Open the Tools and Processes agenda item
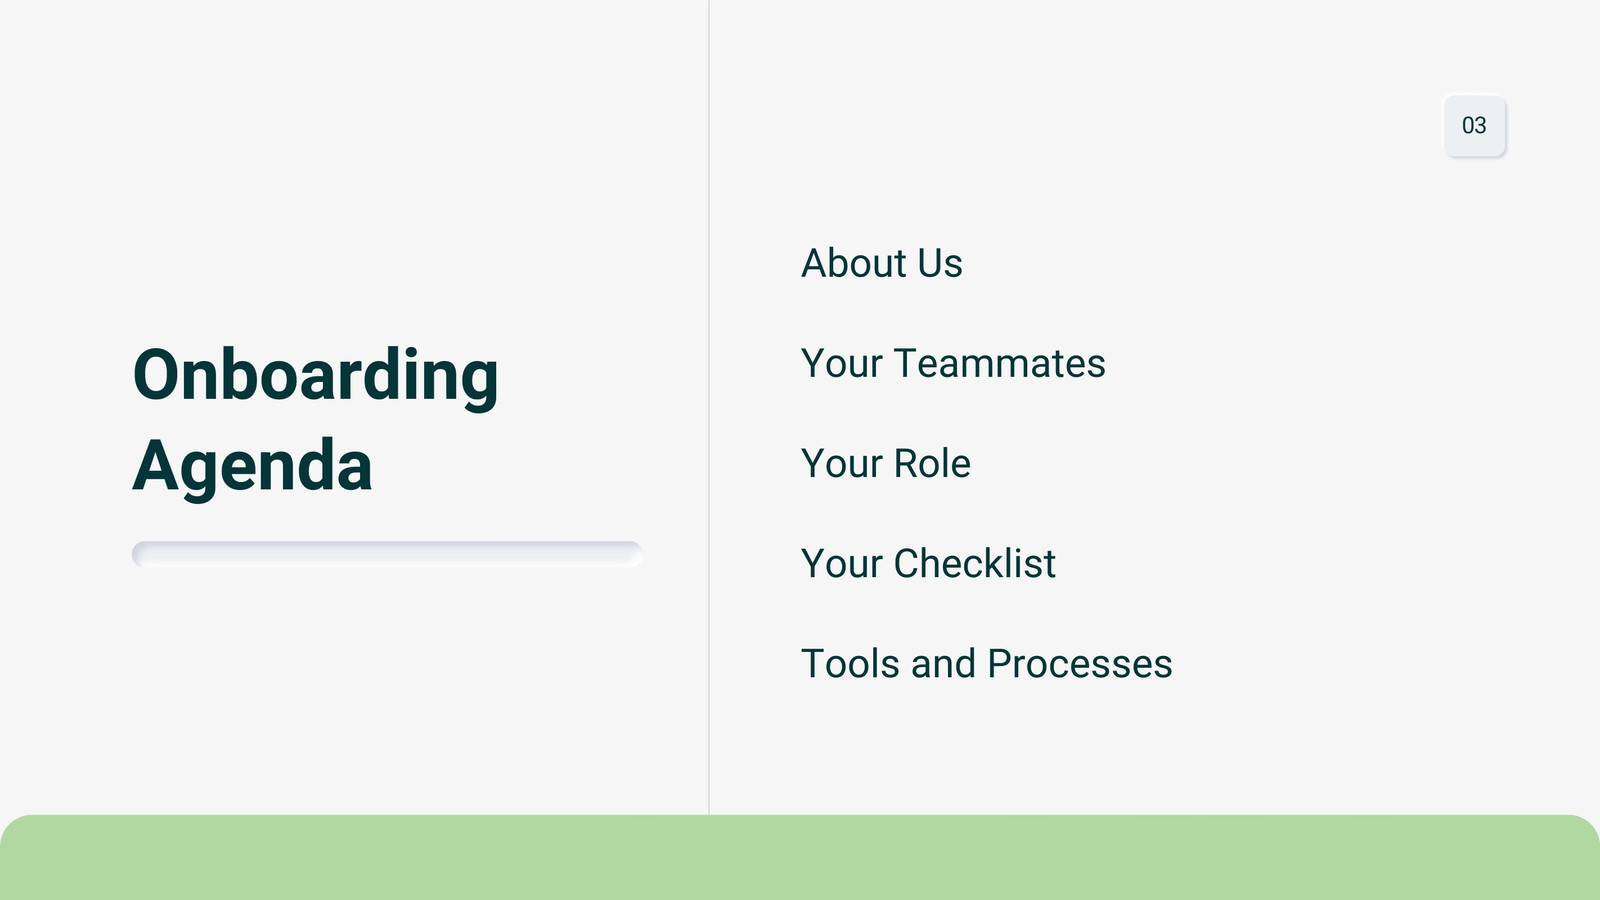 click(987, 664)
